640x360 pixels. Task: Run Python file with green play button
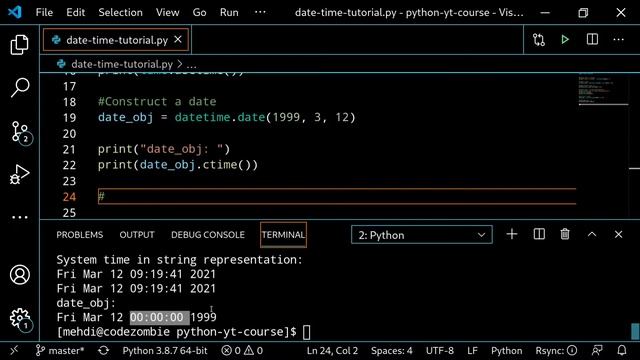(565, 40)
